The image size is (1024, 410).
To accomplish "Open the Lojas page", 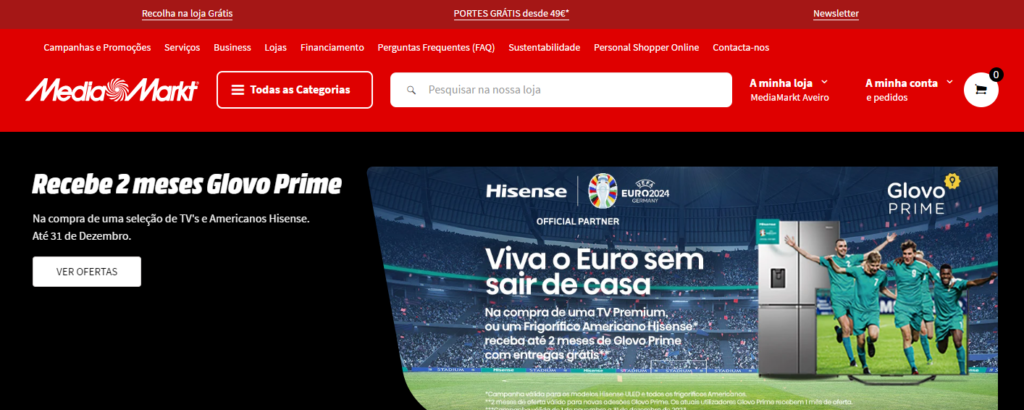I will coord(276,48).
